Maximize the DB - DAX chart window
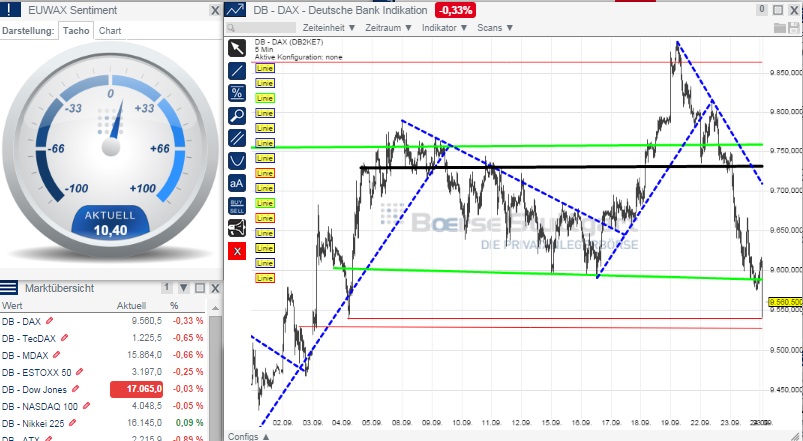Screen dimensions: 803x441 [778, 10]
